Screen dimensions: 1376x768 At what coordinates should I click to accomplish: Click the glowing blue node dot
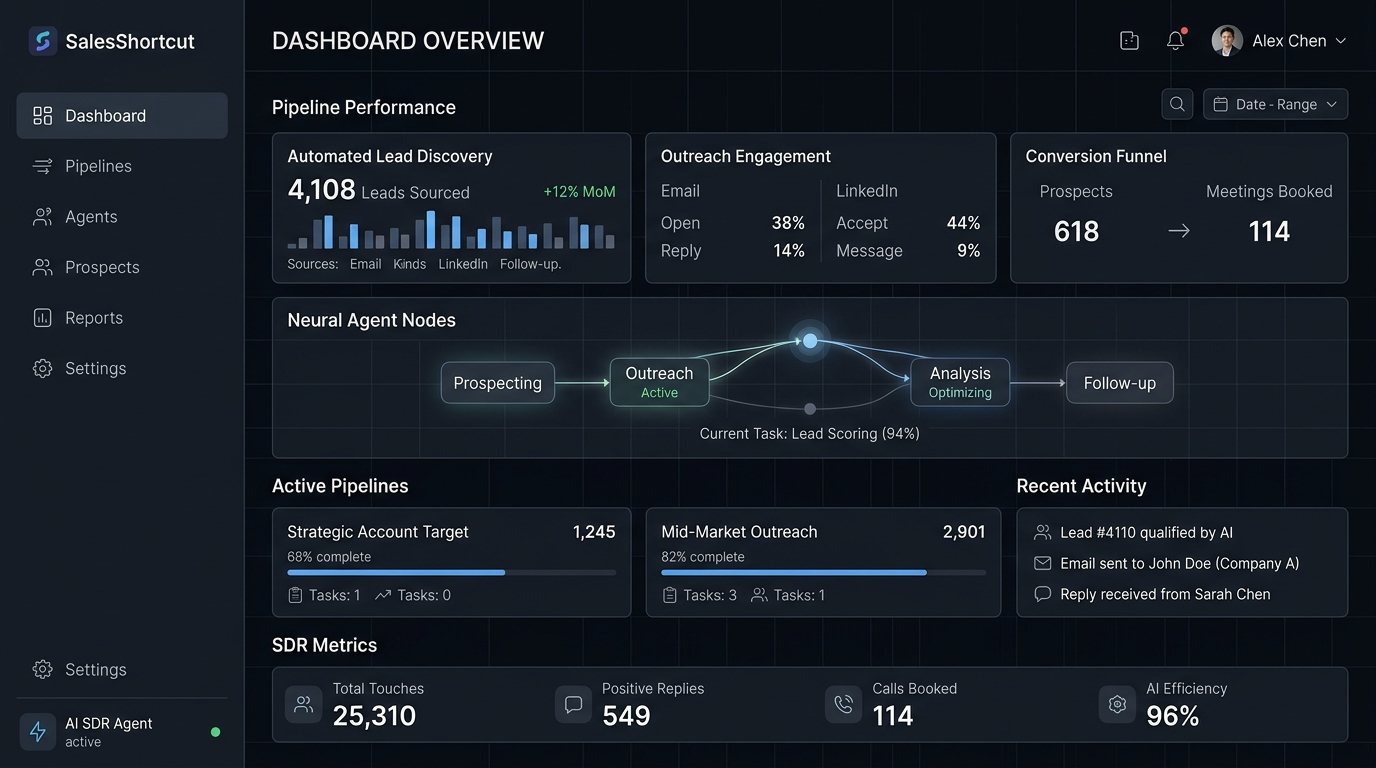coord(810,341)
